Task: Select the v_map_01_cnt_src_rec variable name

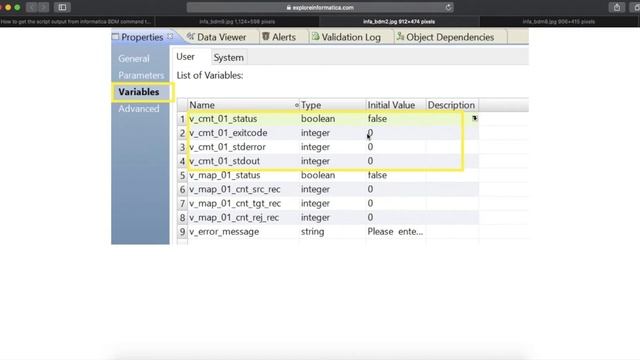Action: click(x=235, y=189)
